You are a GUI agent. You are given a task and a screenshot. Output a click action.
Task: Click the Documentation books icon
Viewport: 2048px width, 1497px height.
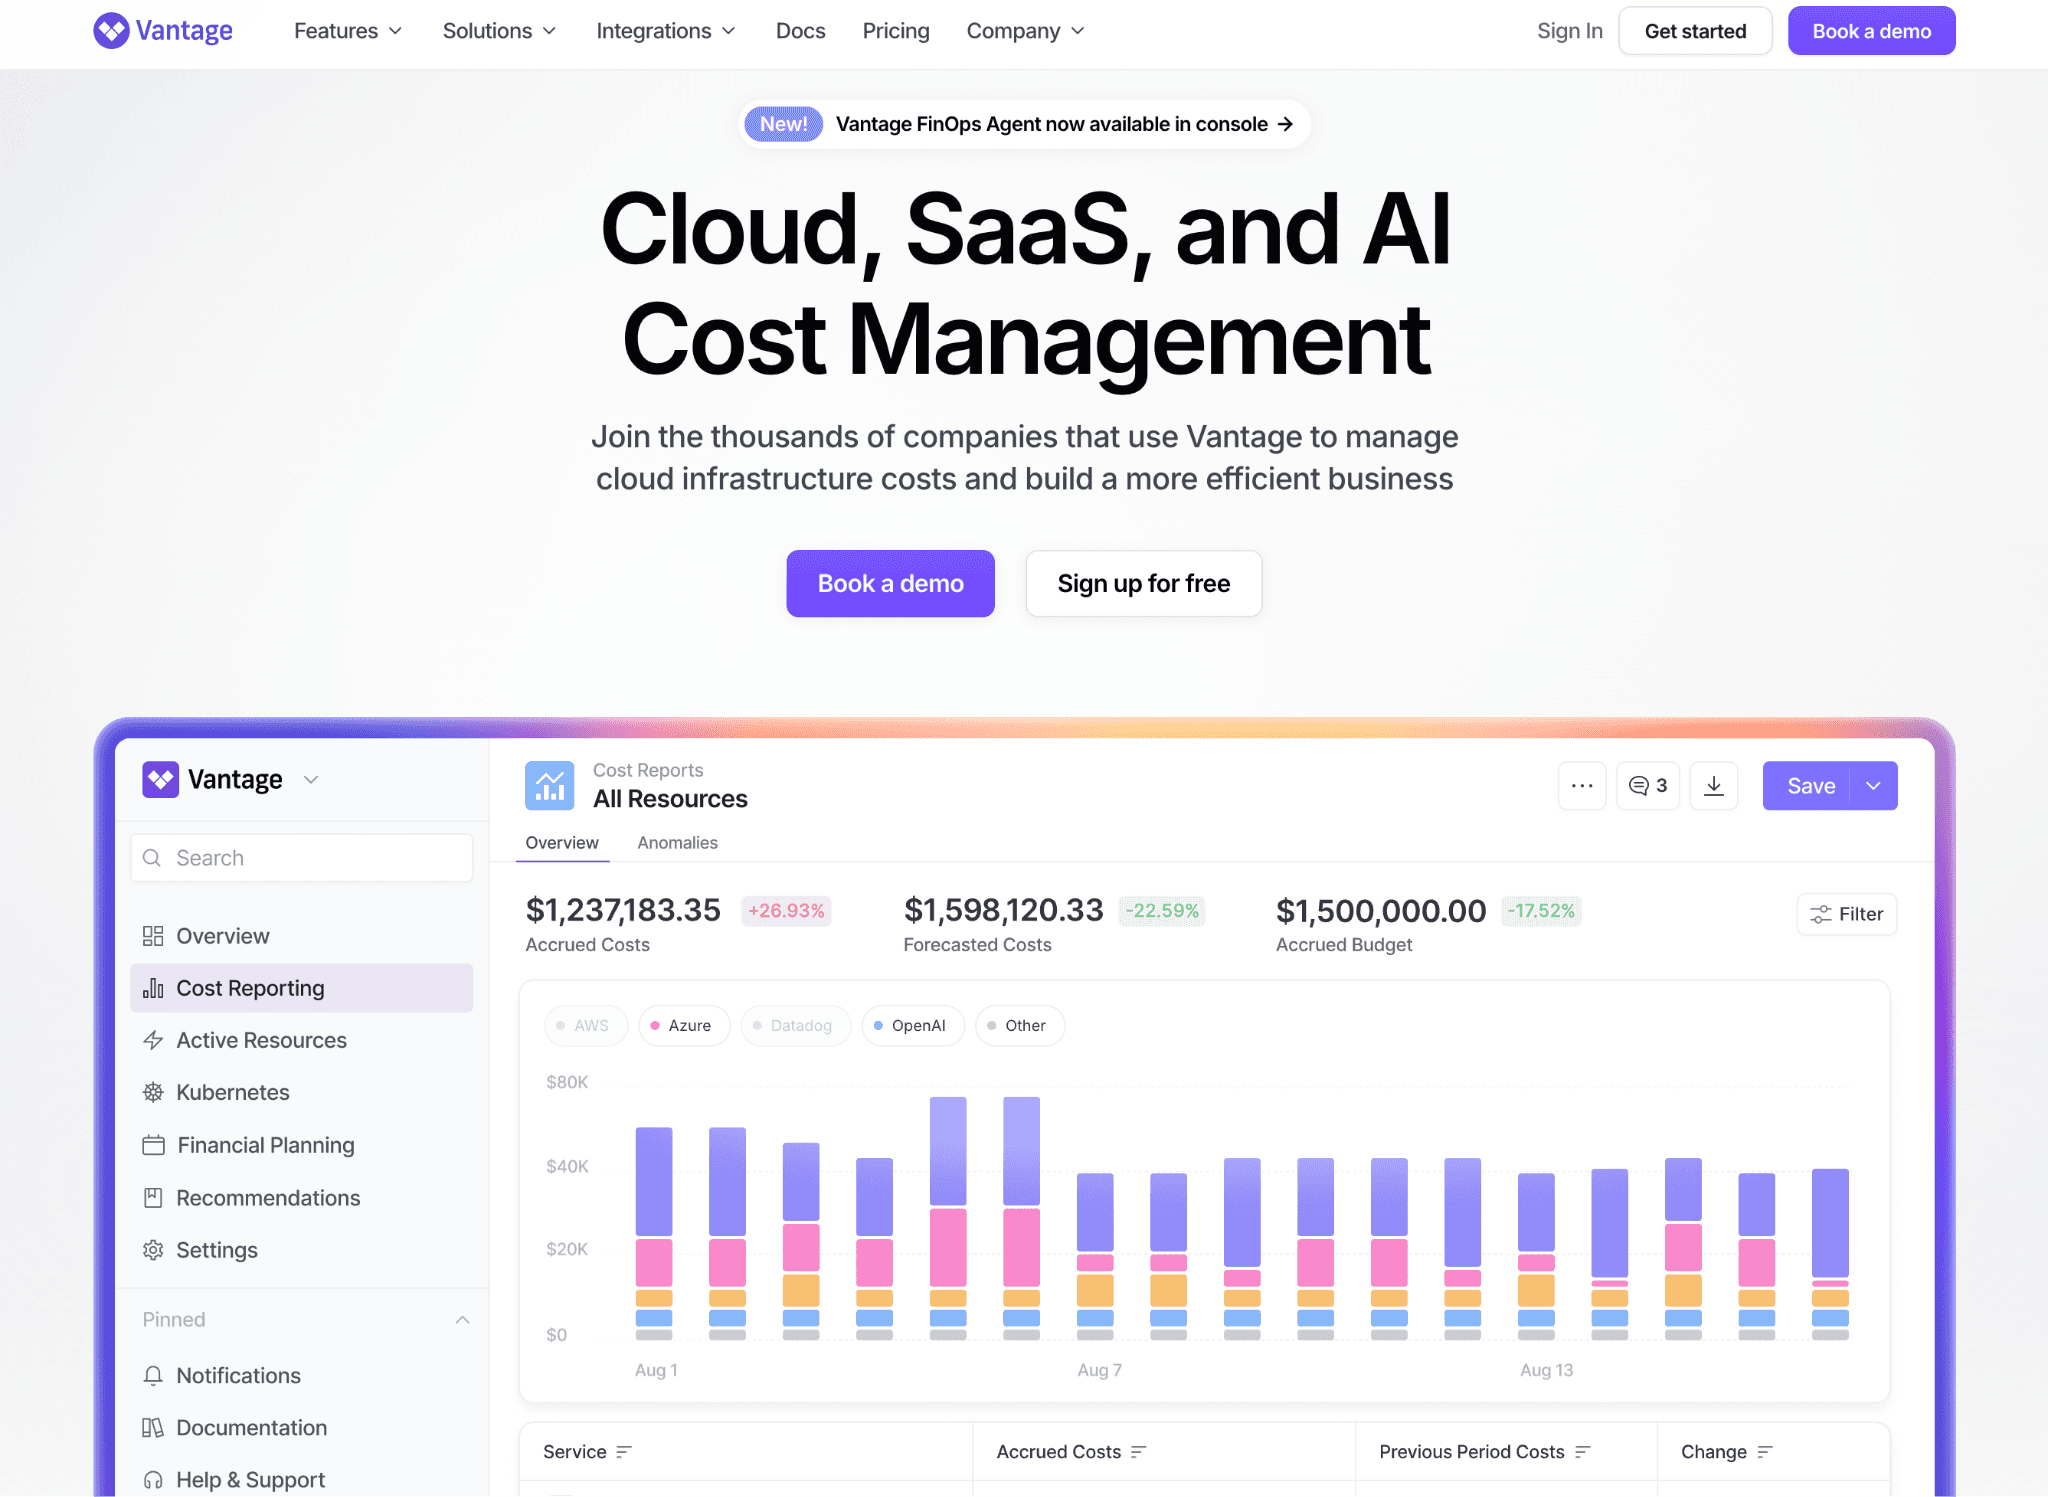(153, 1428)
